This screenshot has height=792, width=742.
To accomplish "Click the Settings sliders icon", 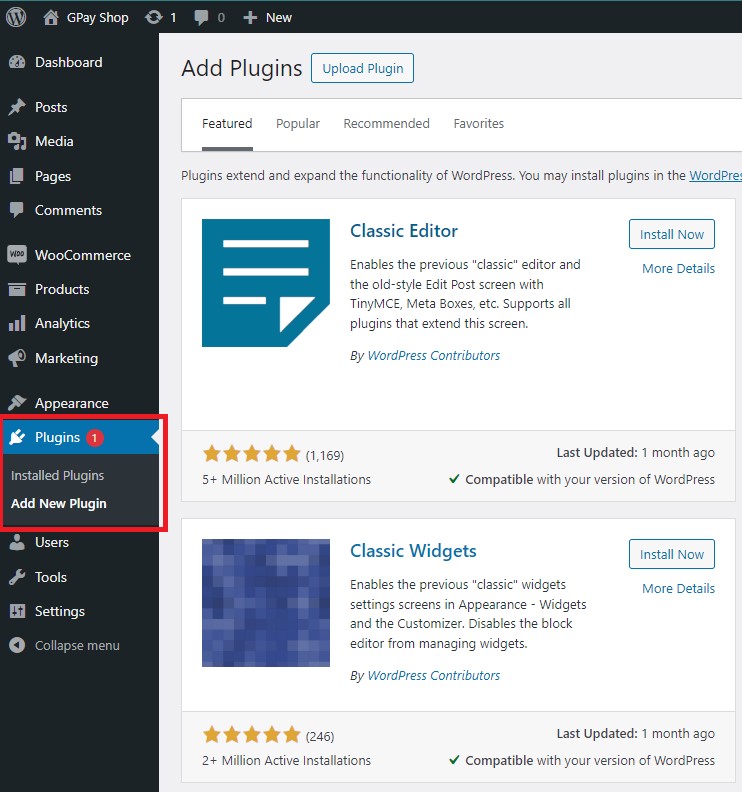I will pos(17,611).
